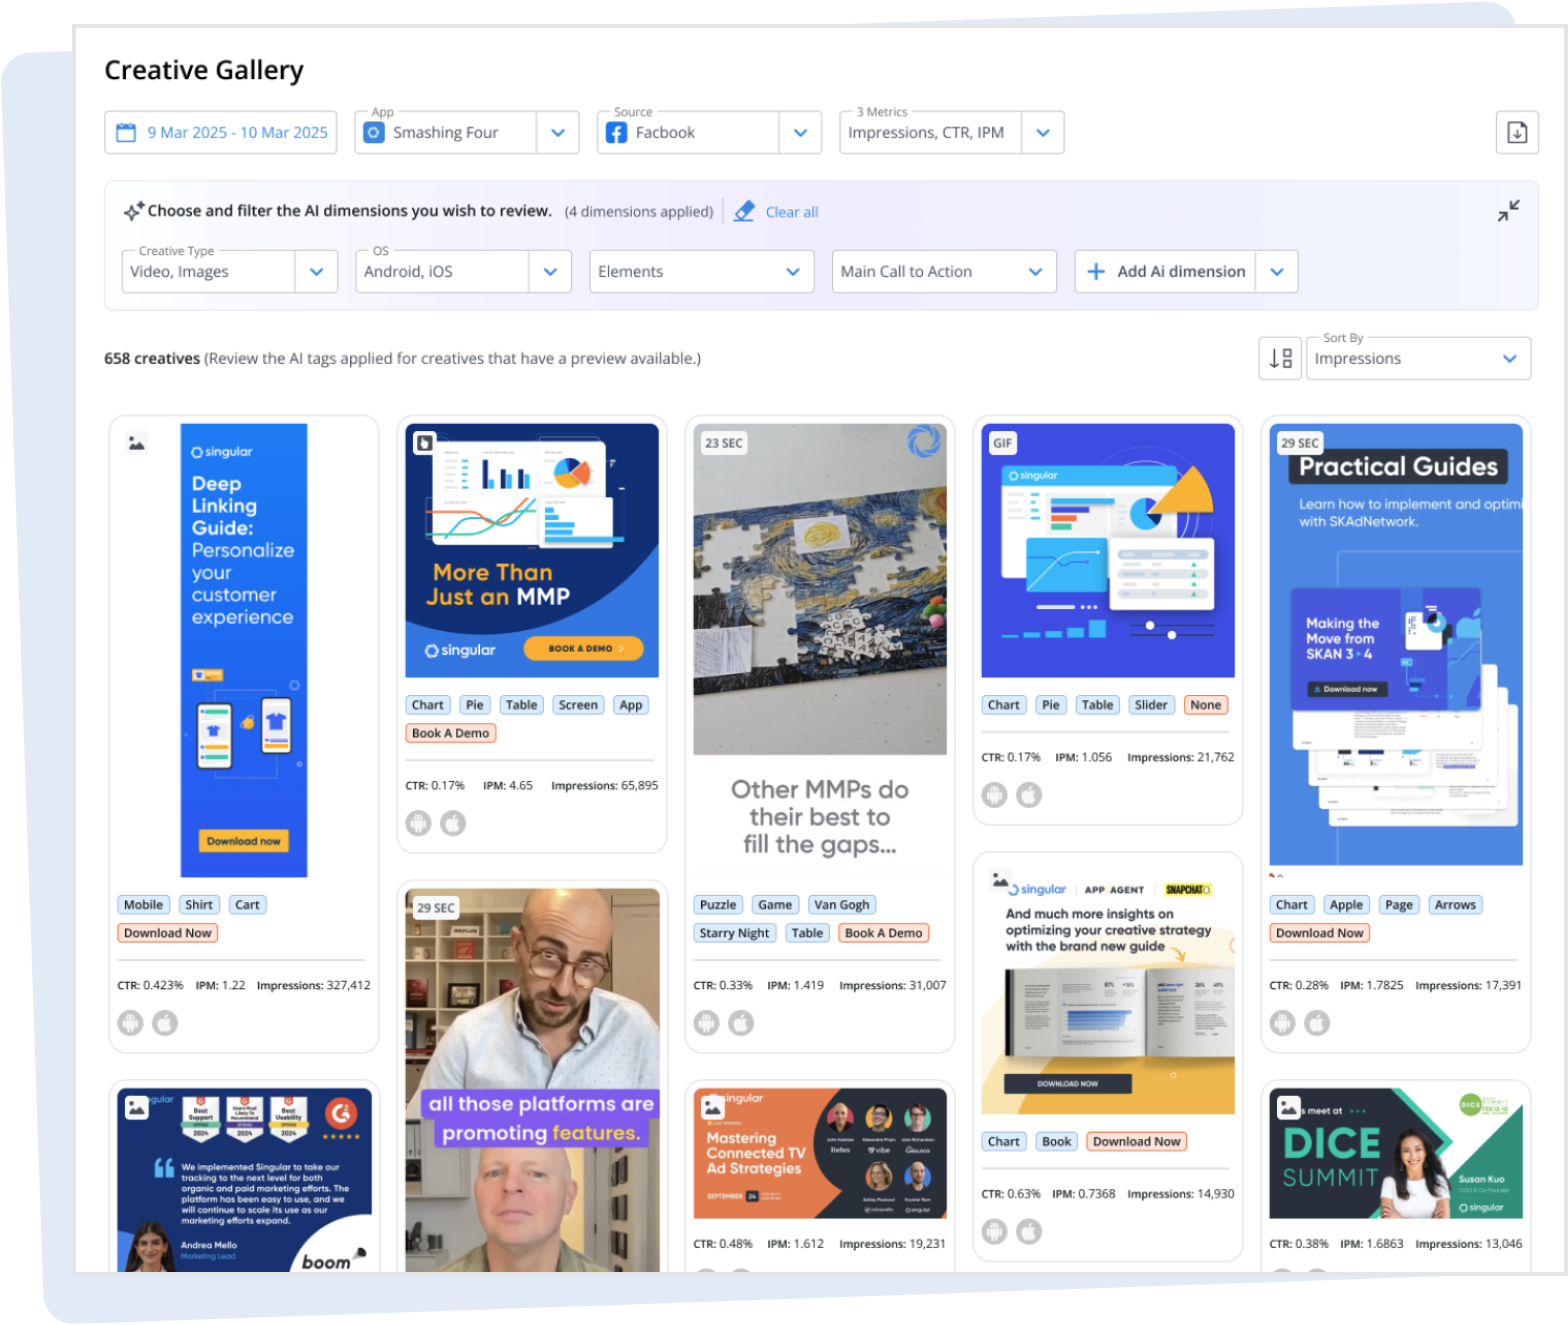Click the Mobile tag on first card
Screen dimensions: 1568x1325
pos(144,905)
